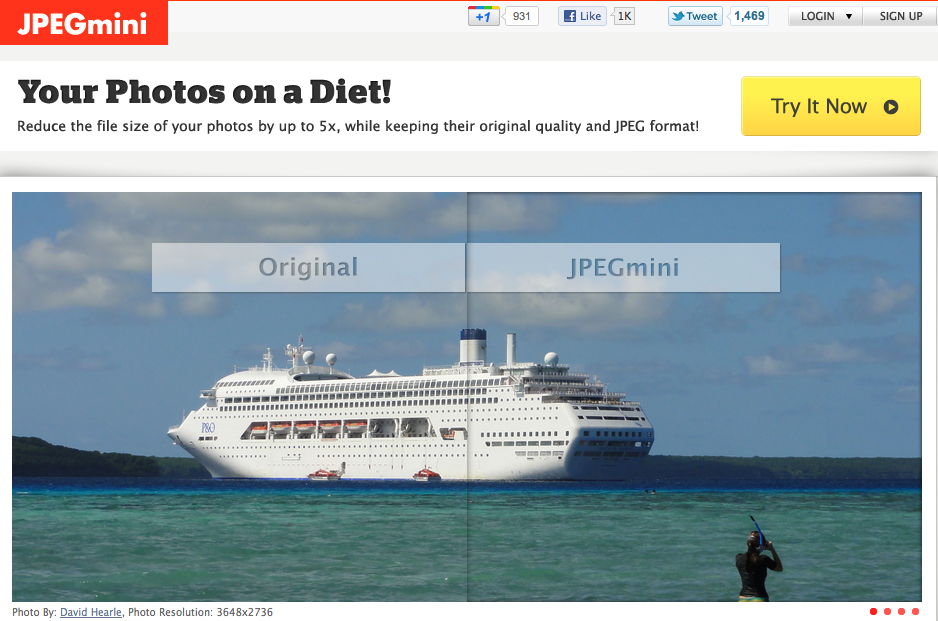
Task: Open the SIGN UP page
Action: pos(901,16)
